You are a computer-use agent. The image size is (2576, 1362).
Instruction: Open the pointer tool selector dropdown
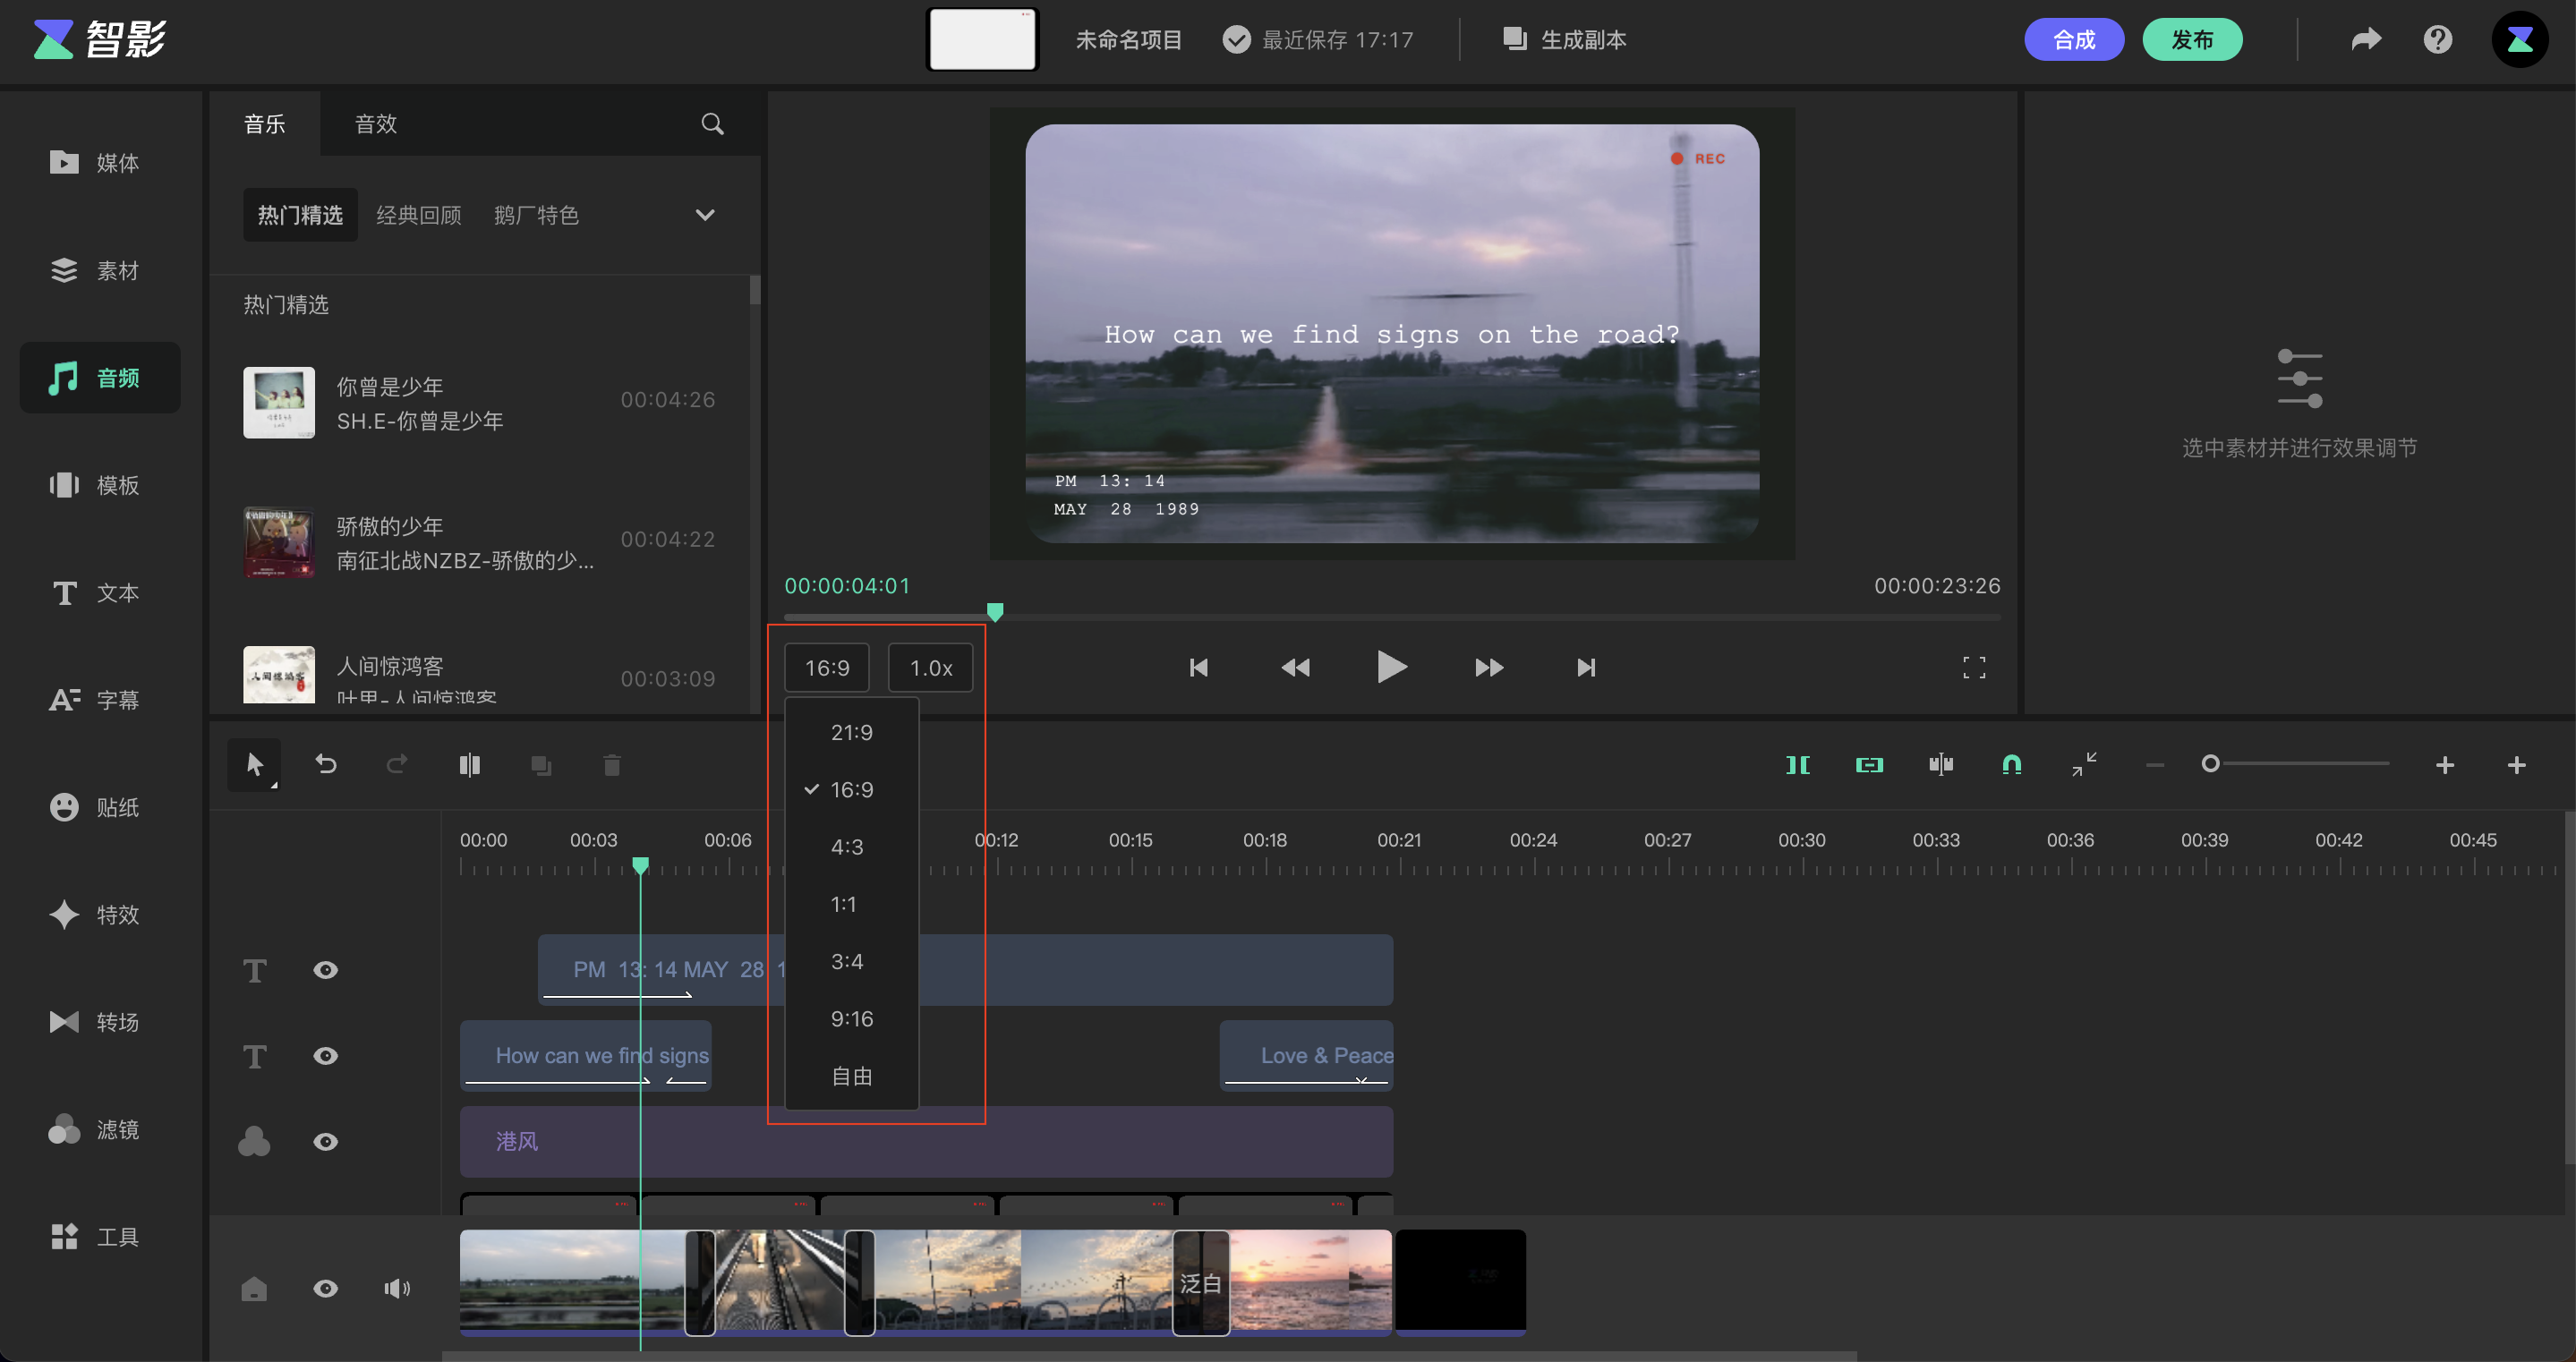(254, 765)
